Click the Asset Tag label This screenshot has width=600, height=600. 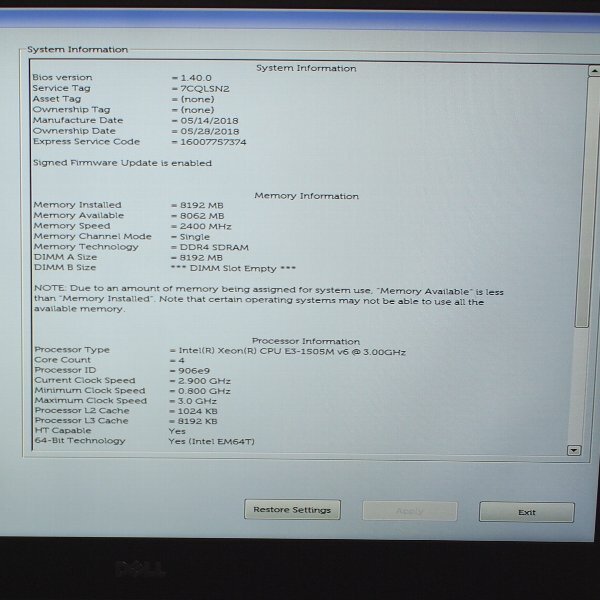point(57,99)
